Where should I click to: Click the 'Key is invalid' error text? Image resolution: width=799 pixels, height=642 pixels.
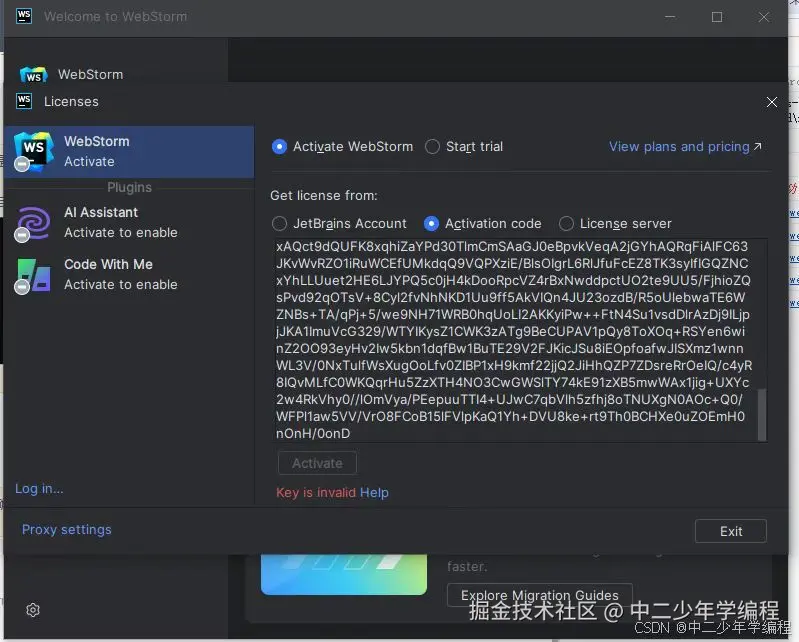[316, 493]
